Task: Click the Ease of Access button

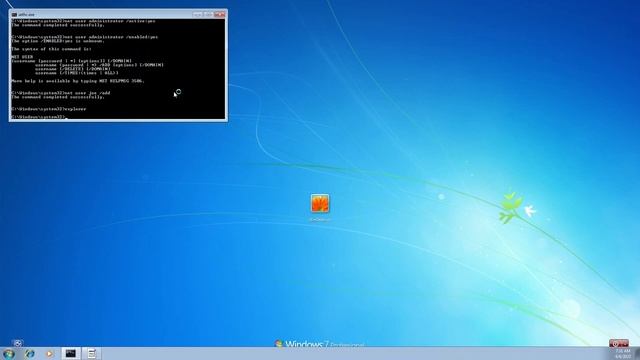Action: point(18,343)
